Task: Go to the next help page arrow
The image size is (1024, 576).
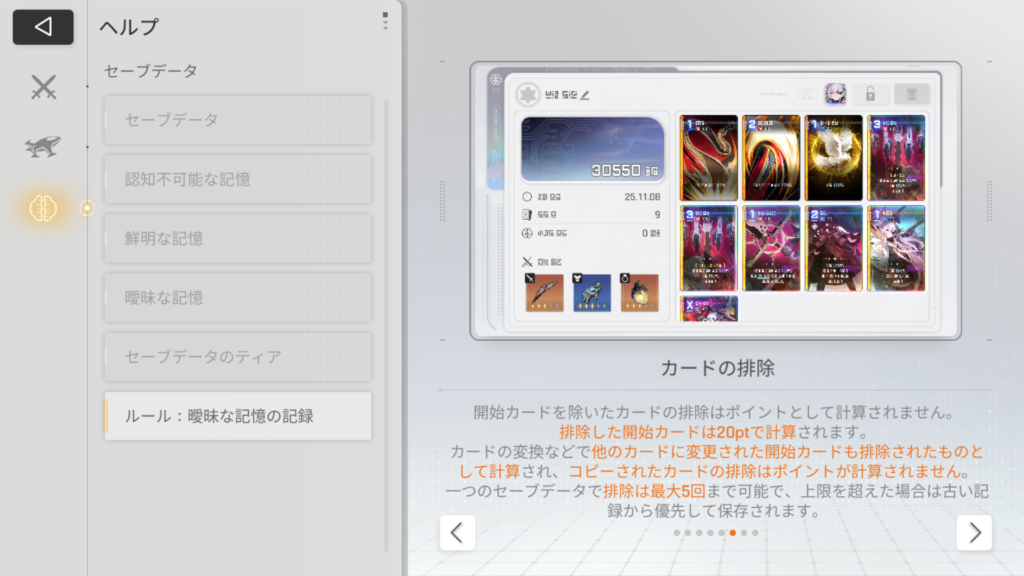Action: click(x=974, y=532)
